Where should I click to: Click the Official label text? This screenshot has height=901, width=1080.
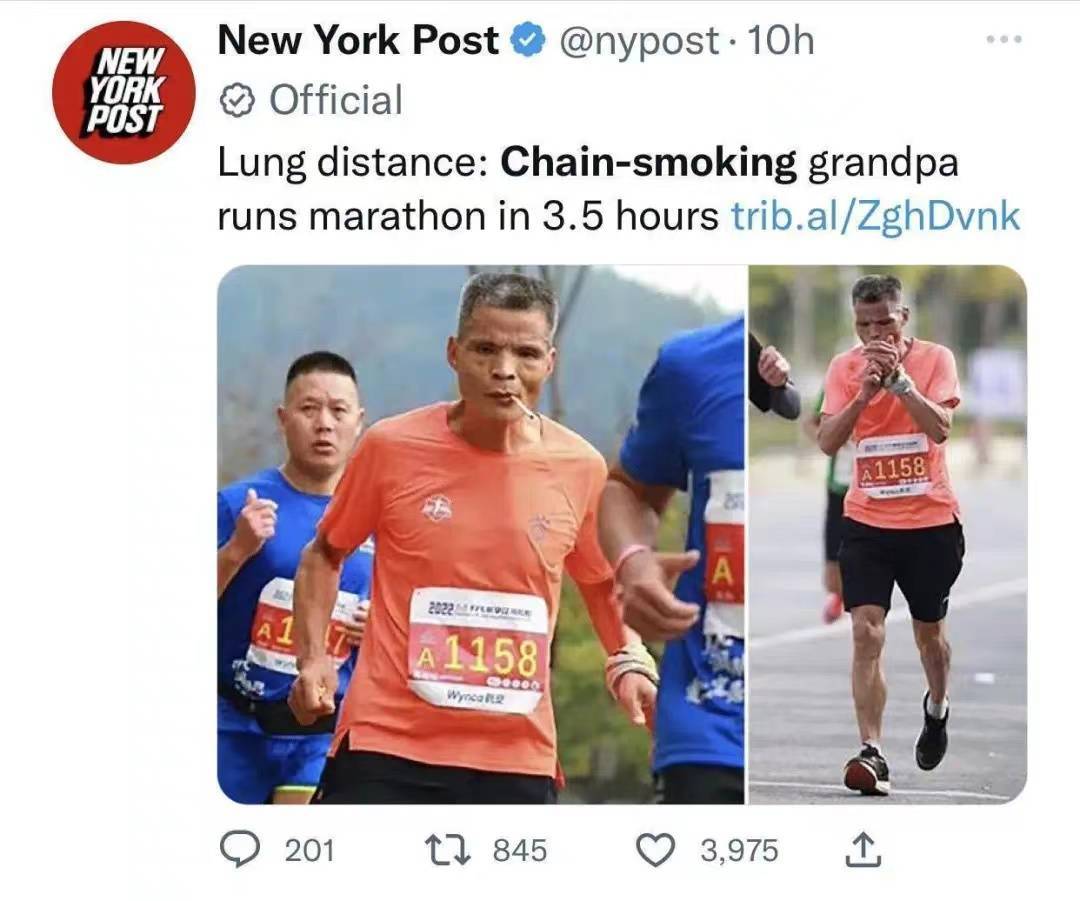[335, 100]
